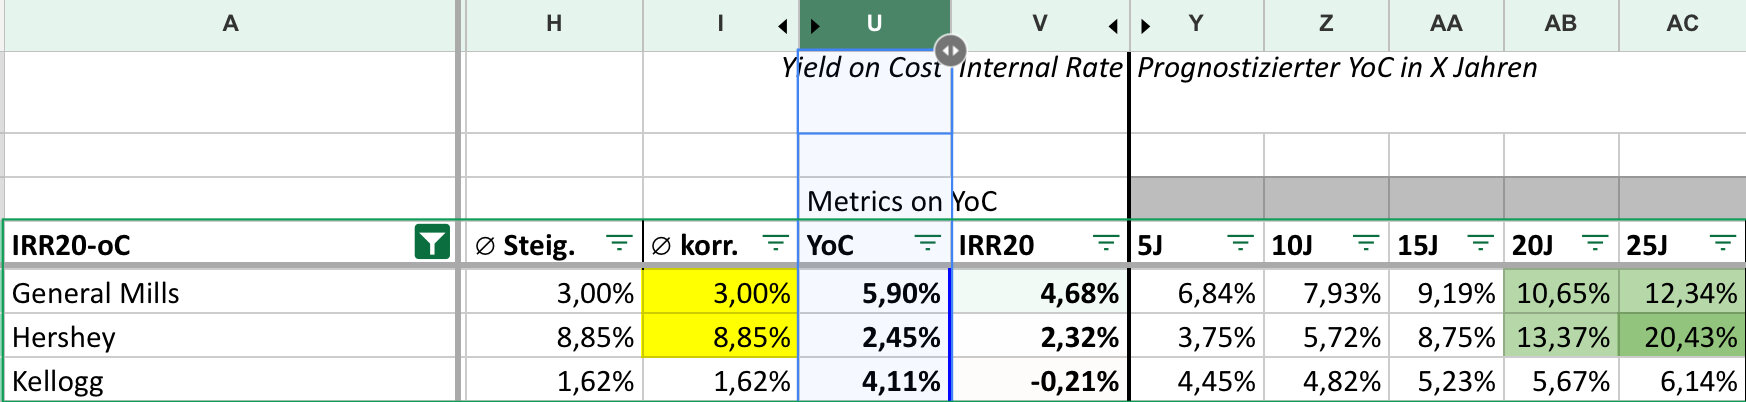The height and width of the screenshot is (402, 1746).
Task: Unhide columns via arrow left of Y header
Action: click(1145, 26)
